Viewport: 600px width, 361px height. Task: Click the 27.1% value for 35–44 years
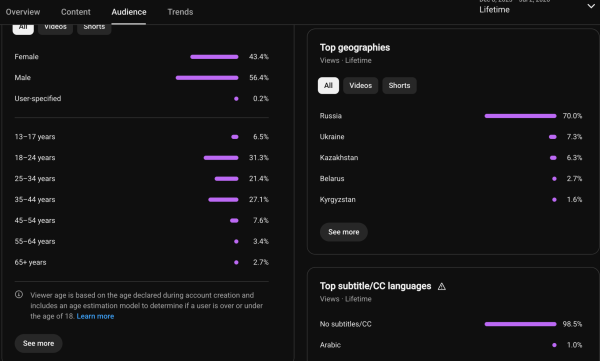(x=259, y=199)
